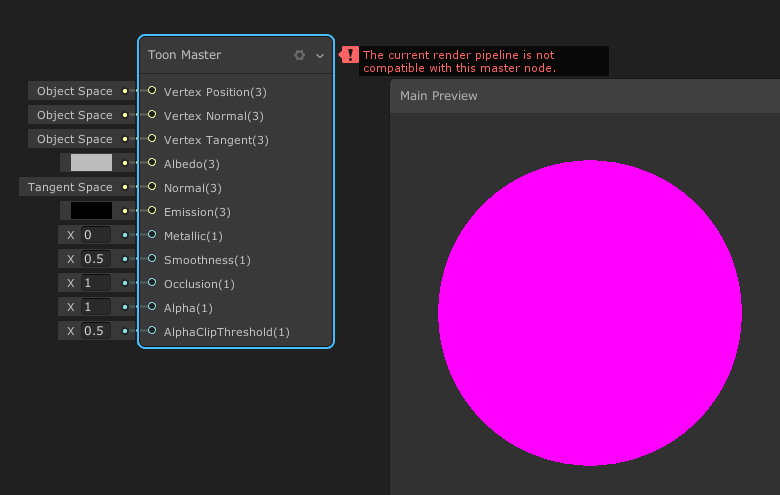
Task: Click the Alpha(1) label
Action: click(188, 308)
